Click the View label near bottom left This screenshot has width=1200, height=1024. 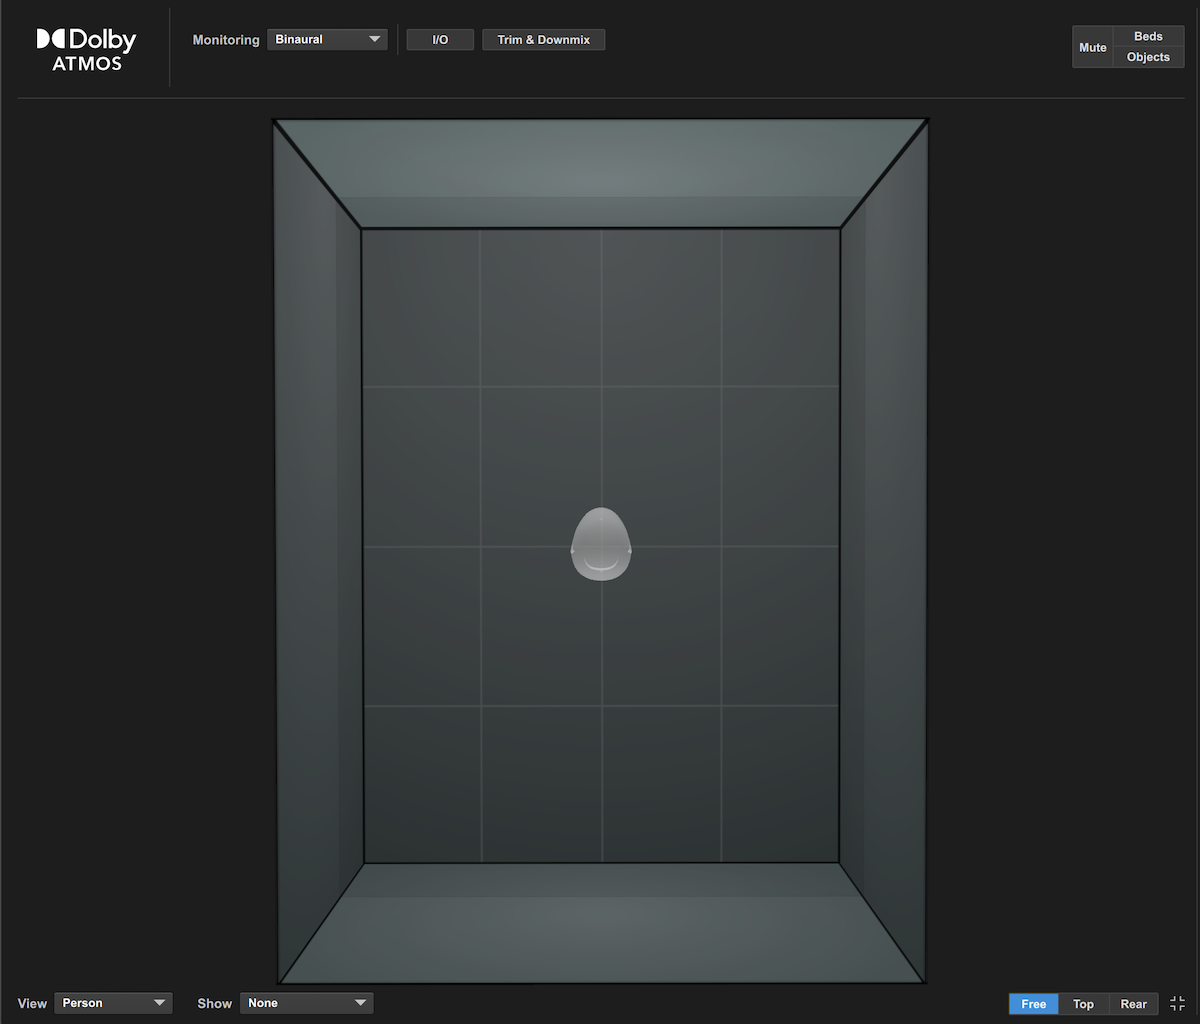pyautogui.click(x=32, y=1003)
